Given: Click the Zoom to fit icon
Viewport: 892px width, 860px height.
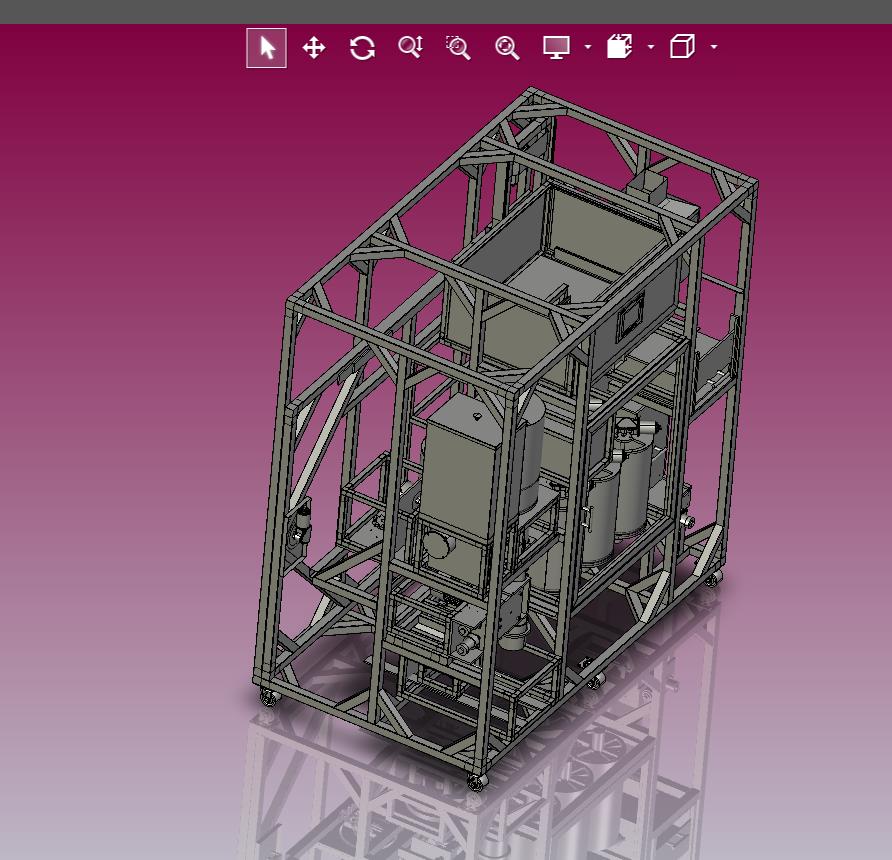Looking at the screenshot, I should point(507,48).
